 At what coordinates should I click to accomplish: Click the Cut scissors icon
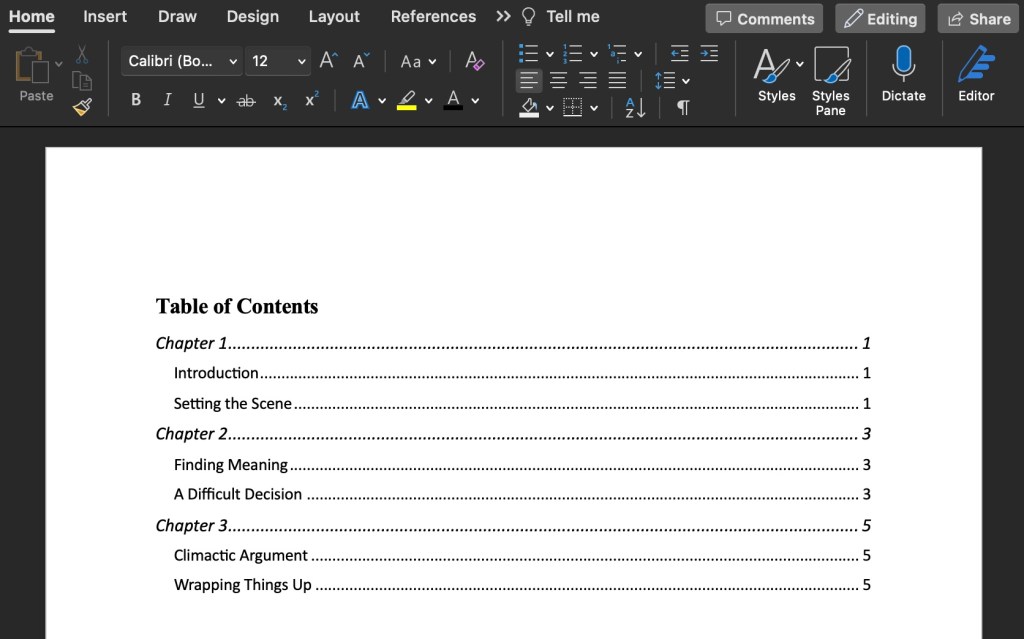(x=82, y=55)
